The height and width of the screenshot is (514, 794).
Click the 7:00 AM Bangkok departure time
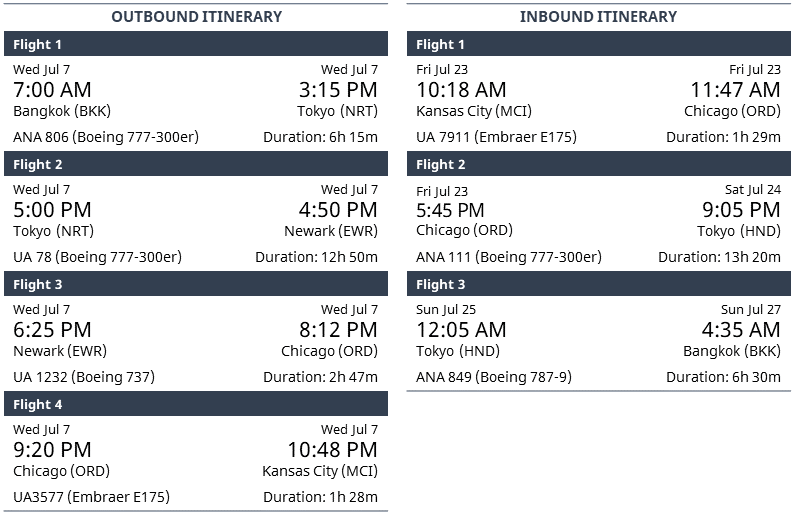(x=52, y=90)
